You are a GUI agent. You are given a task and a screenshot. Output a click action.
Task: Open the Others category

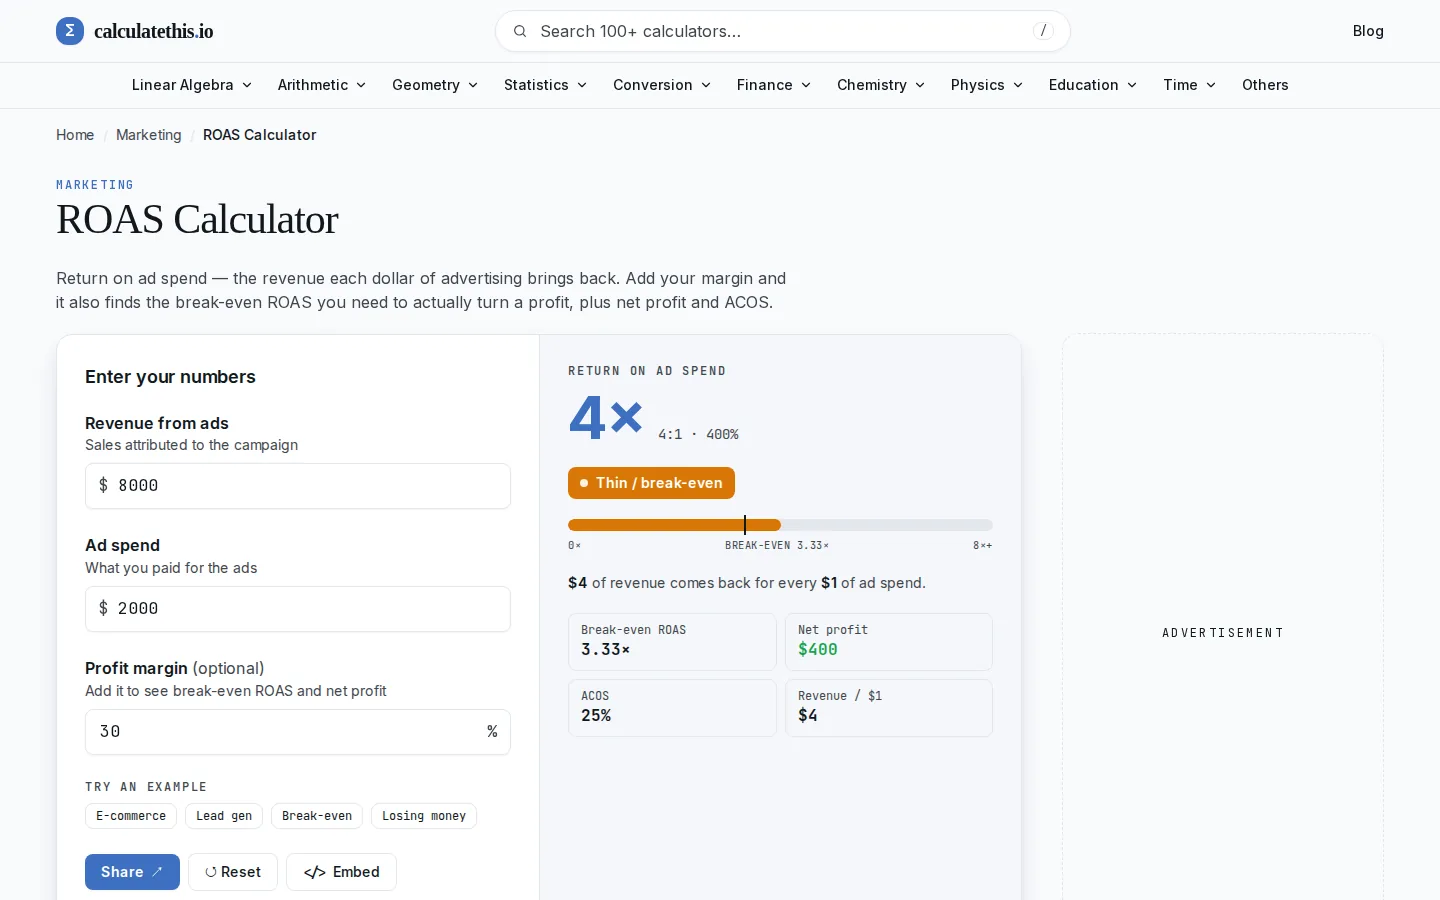coord(1265,85)
